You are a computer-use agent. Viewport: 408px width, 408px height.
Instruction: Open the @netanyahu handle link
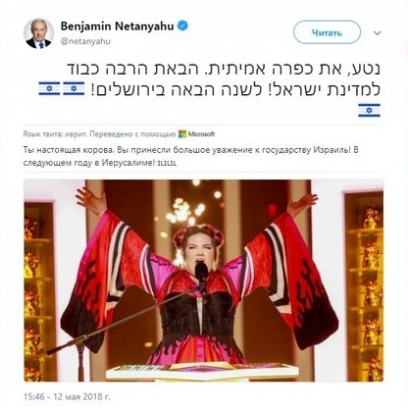coord(85,41)
